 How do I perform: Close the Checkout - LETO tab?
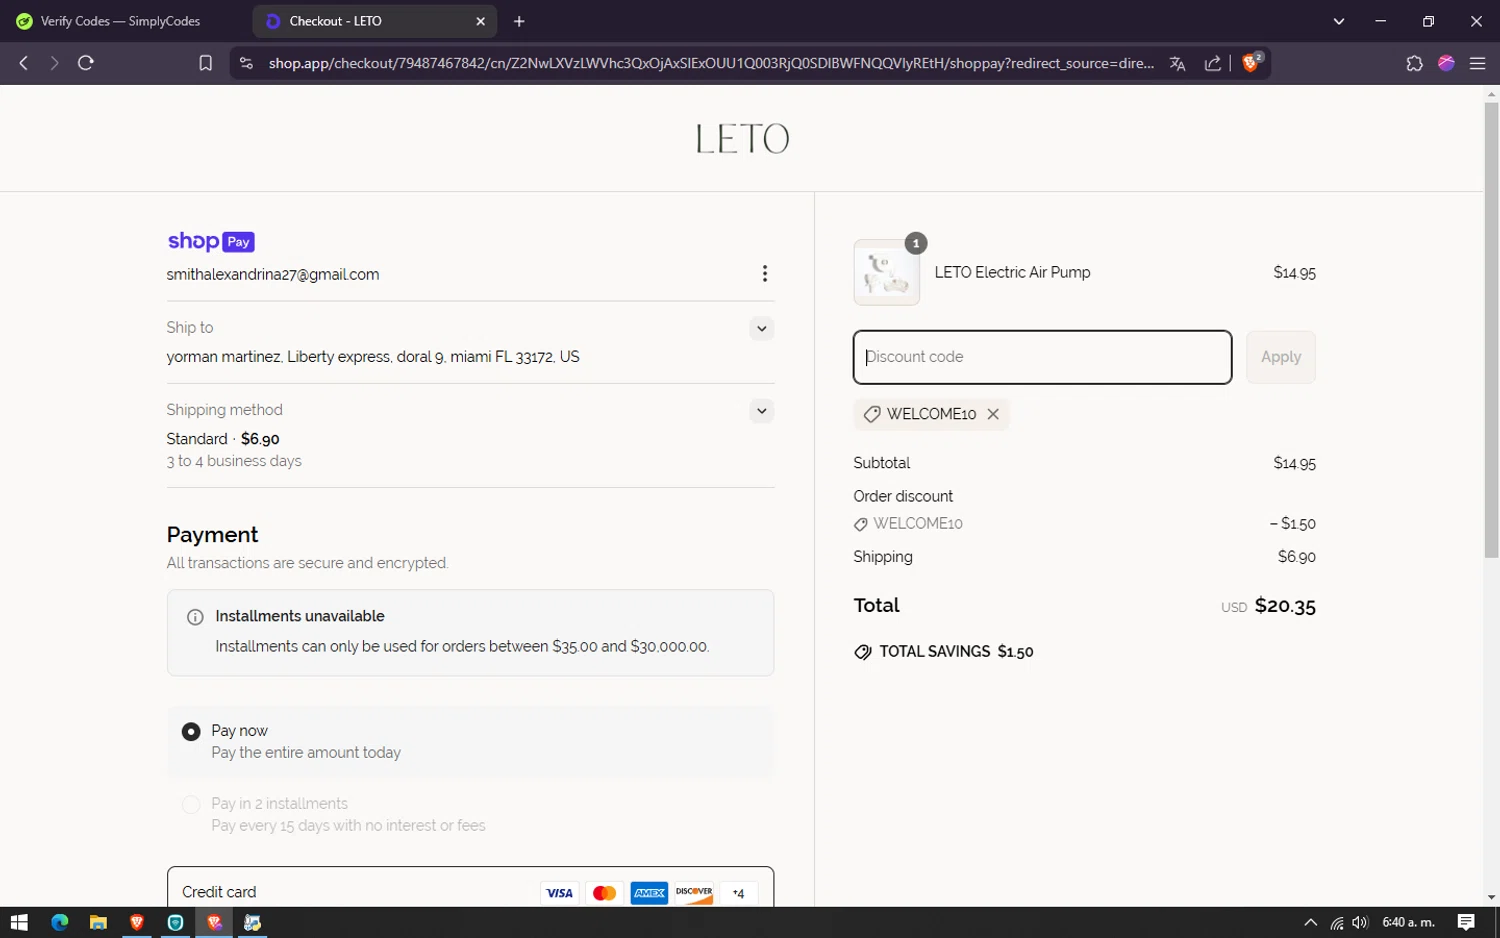(480, 21)
